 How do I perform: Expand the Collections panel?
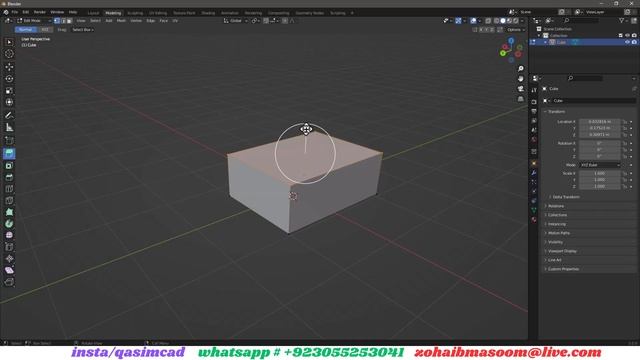(x=557, y=215)
